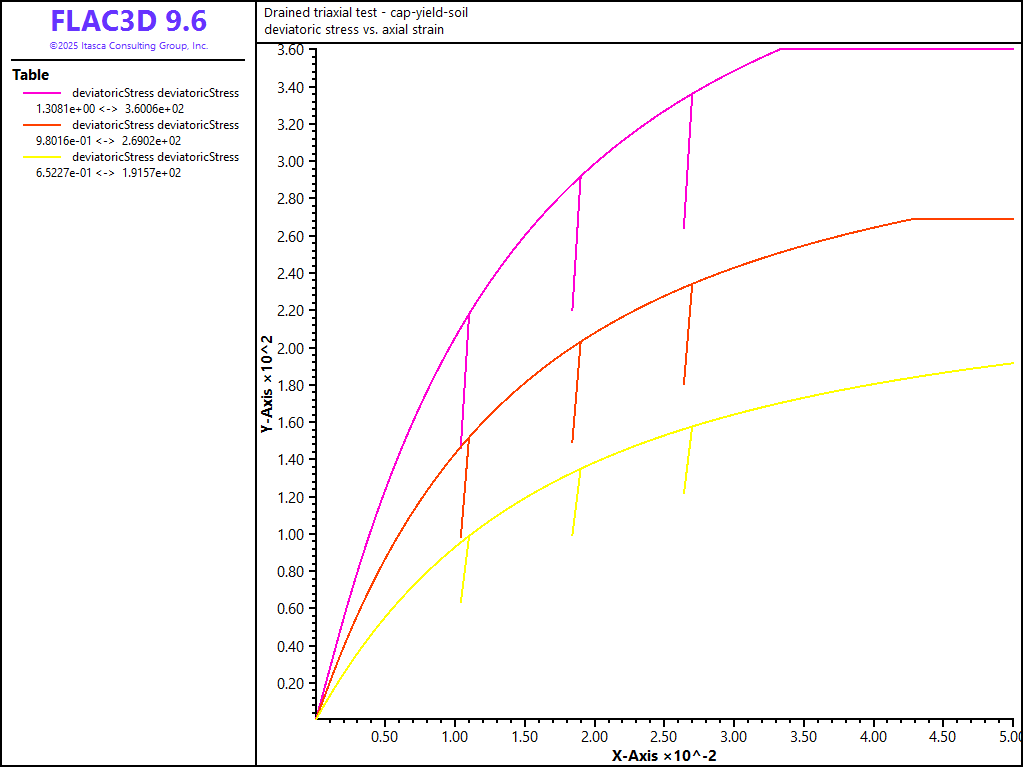Click the Itasca Consulting Group copyright text
1024x768 pixels.
click(128, 46)
